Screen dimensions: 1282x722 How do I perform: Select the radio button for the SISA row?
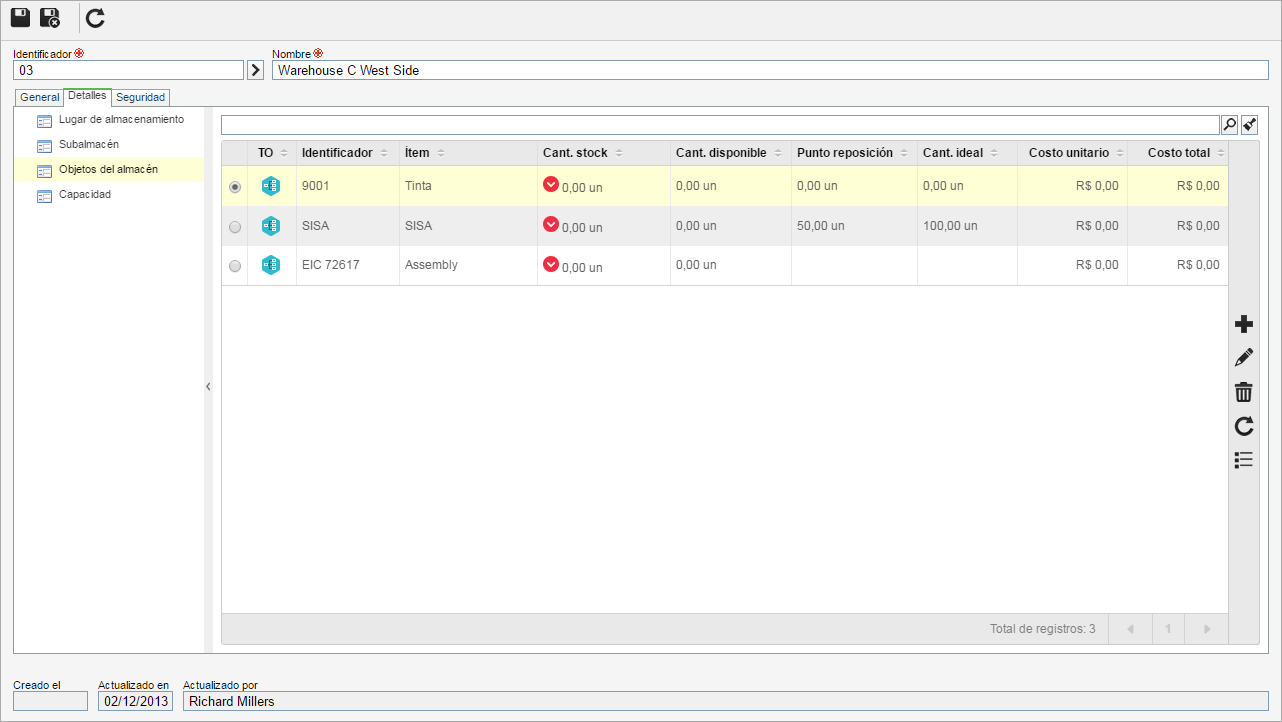coord(235,227)
